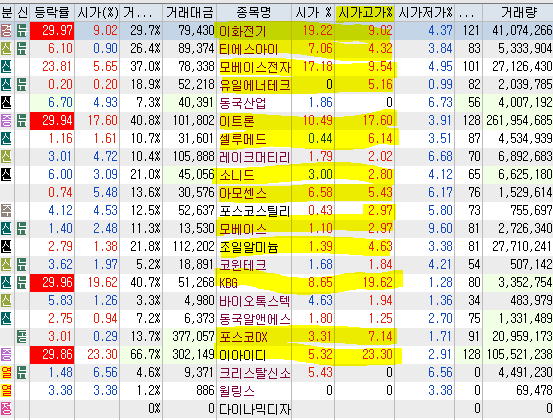Sort by highlighted 시가고가% column header
This screenshot has width=553, height=420.
click(365, 13)
